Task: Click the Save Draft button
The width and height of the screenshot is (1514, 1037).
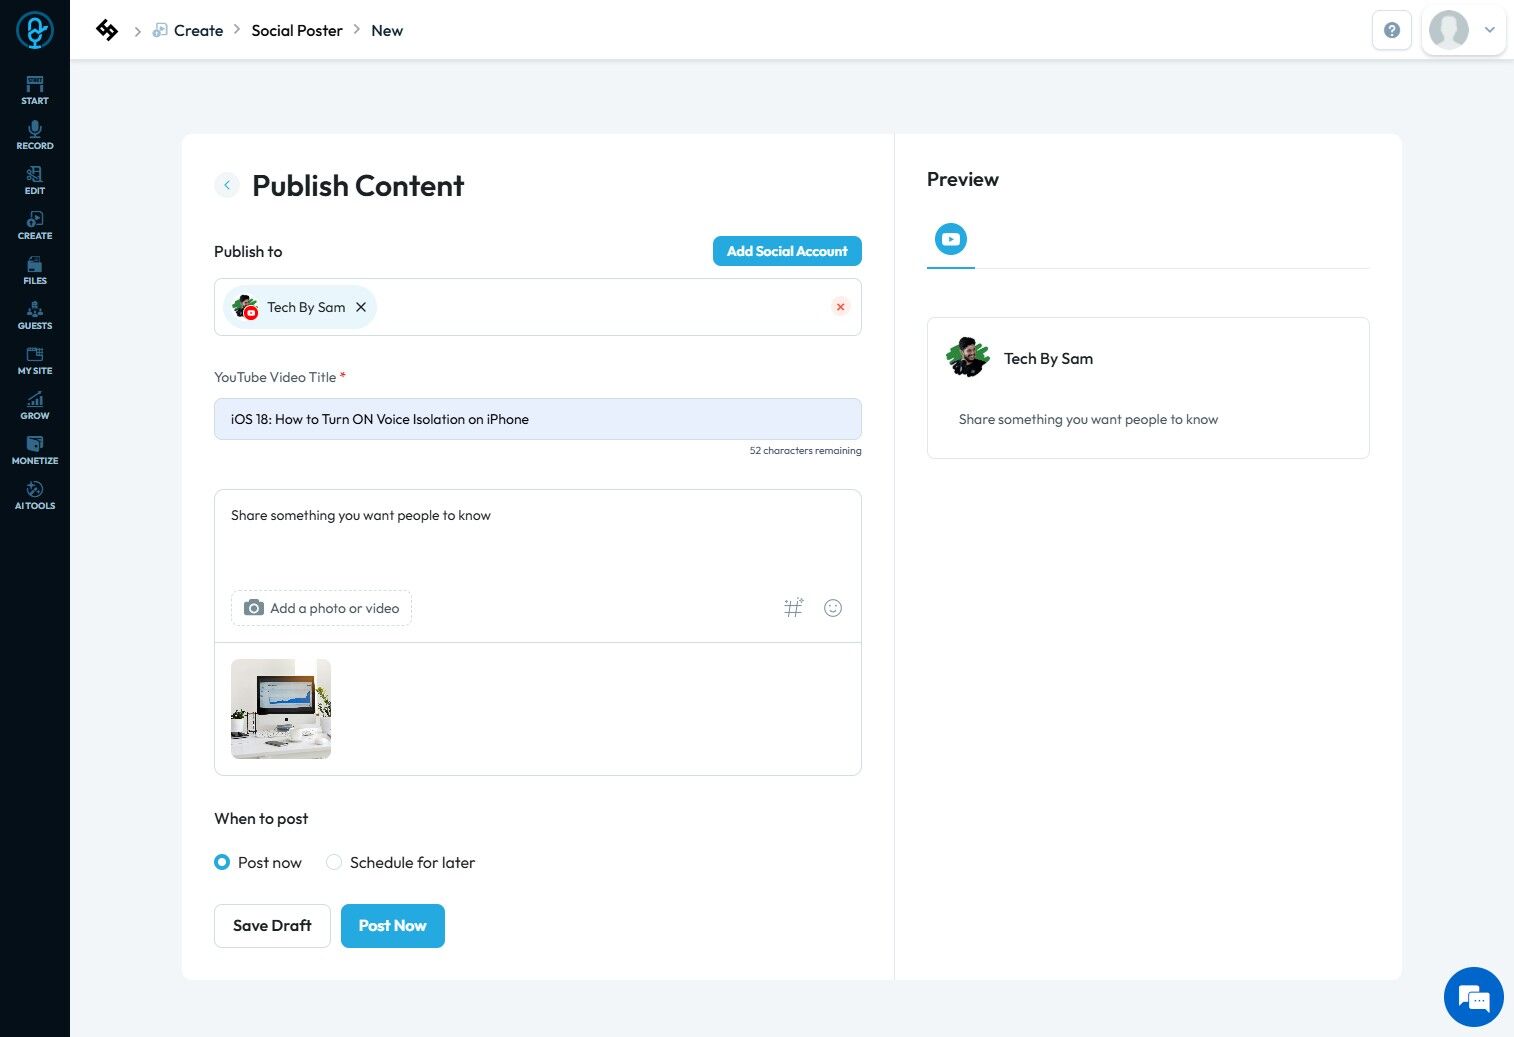Action: 272,926
